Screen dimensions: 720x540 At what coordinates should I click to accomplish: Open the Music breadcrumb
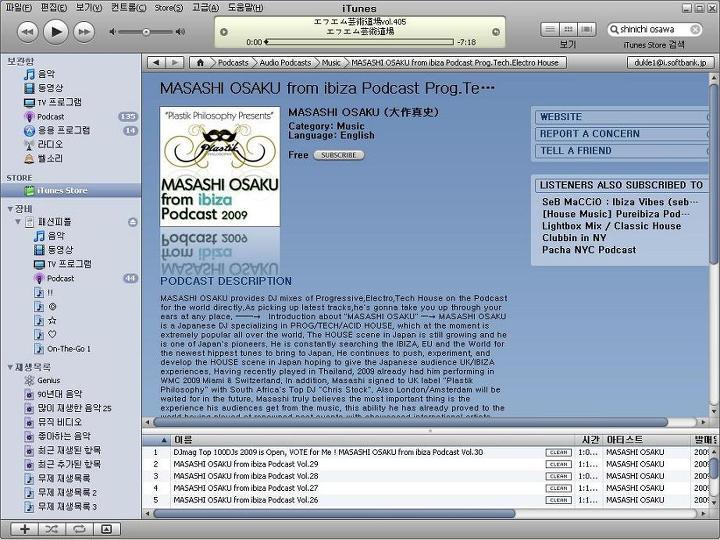[x=331, y=62]
